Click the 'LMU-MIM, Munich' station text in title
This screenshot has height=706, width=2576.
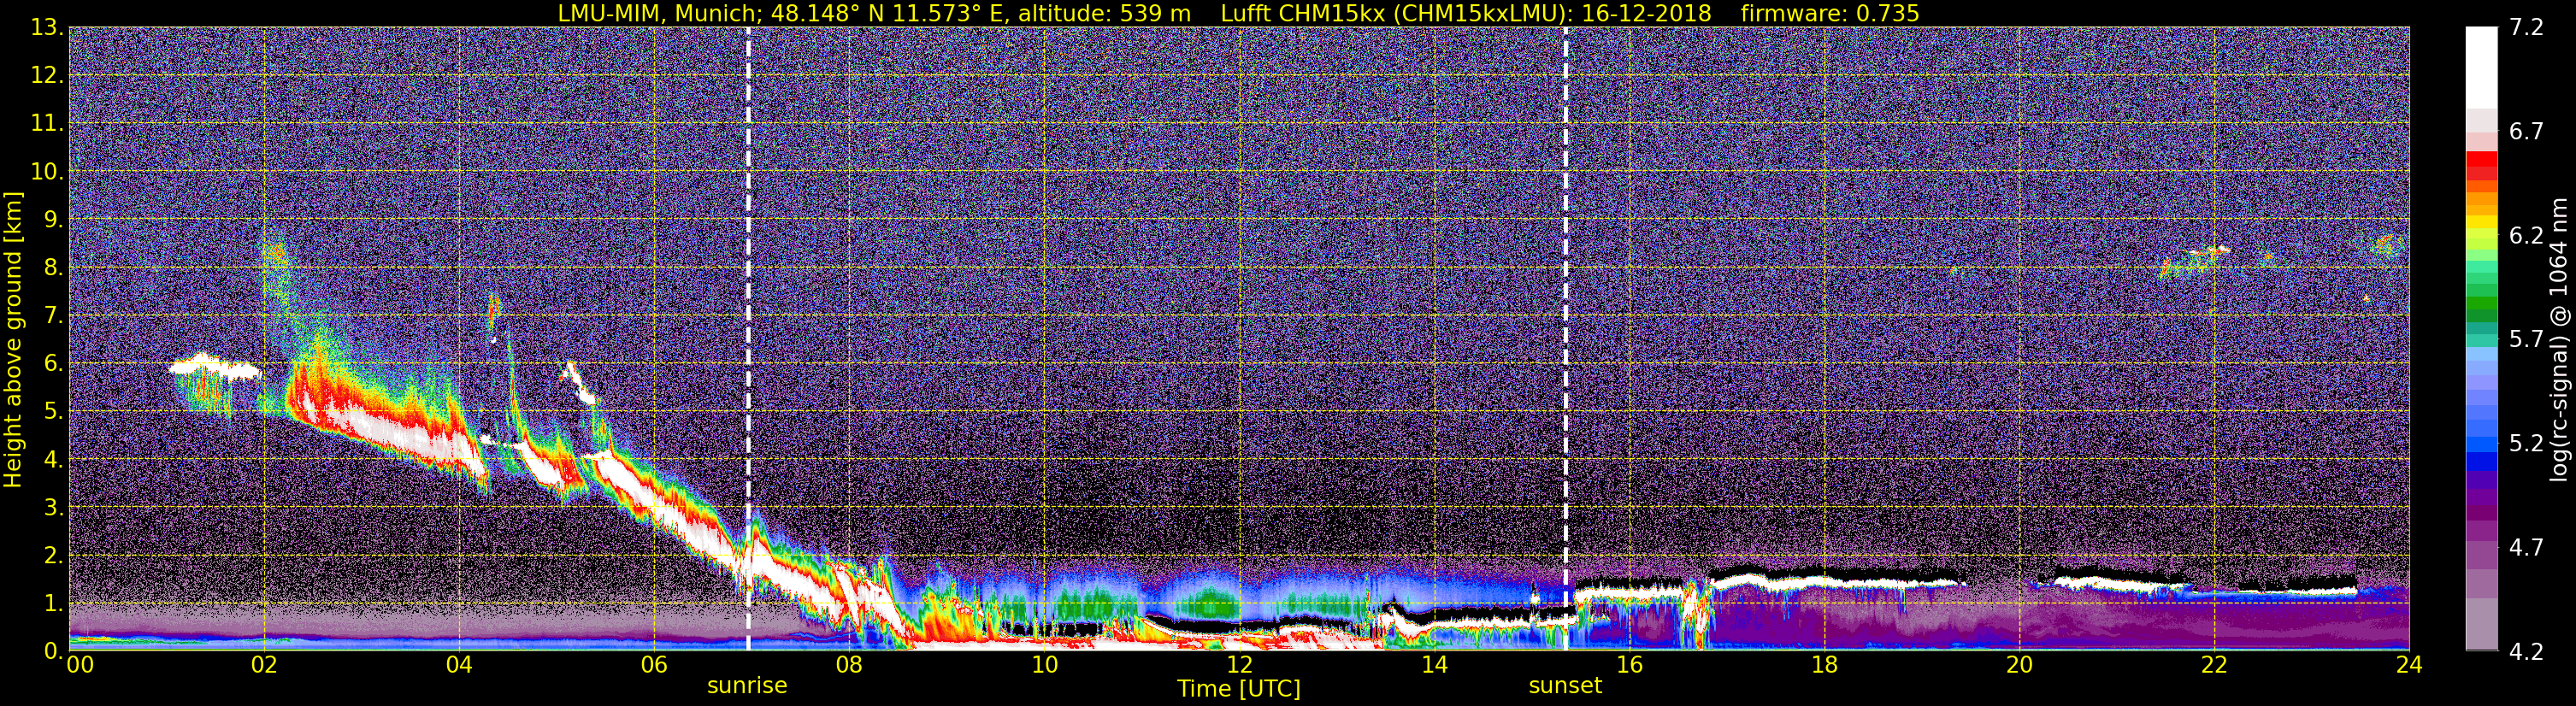(660, 13)
